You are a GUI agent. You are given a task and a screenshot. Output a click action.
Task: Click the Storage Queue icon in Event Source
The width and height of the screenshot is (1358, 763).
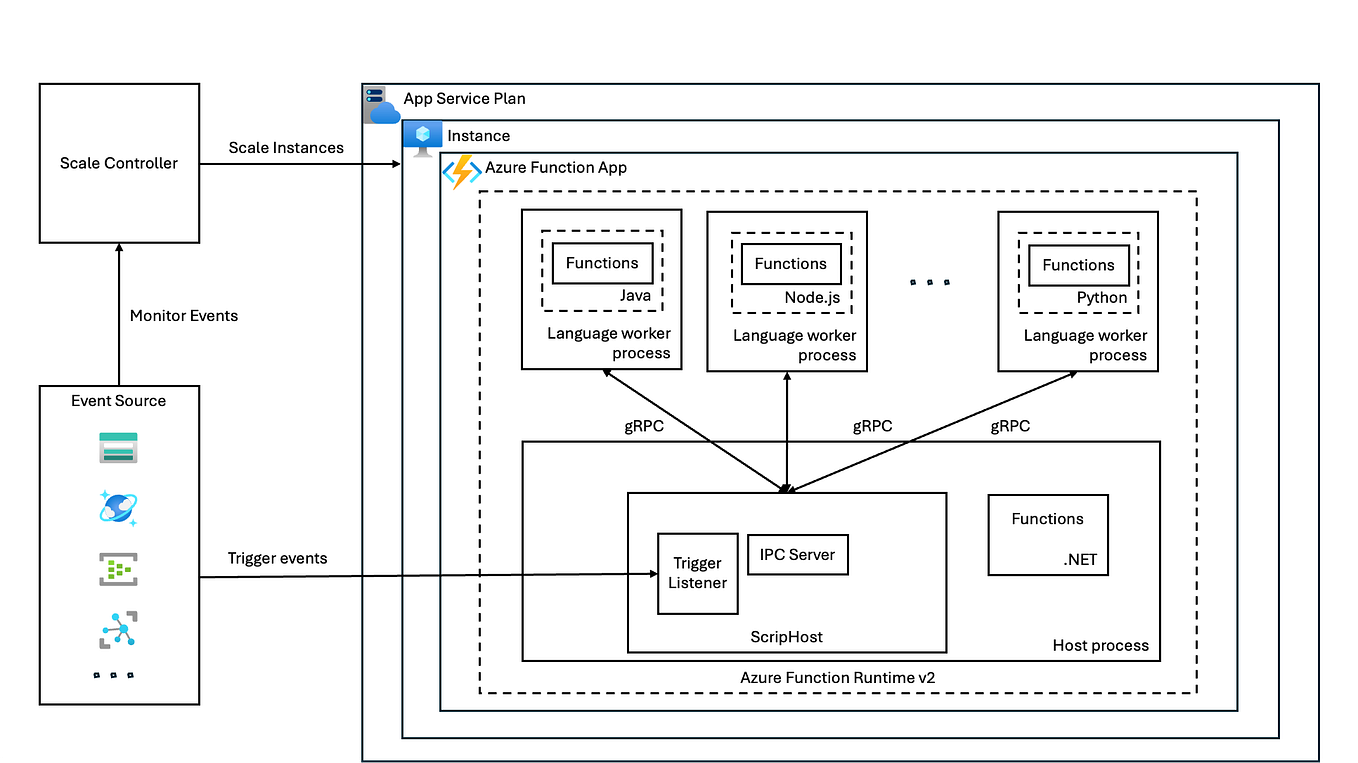click(118, 447)
